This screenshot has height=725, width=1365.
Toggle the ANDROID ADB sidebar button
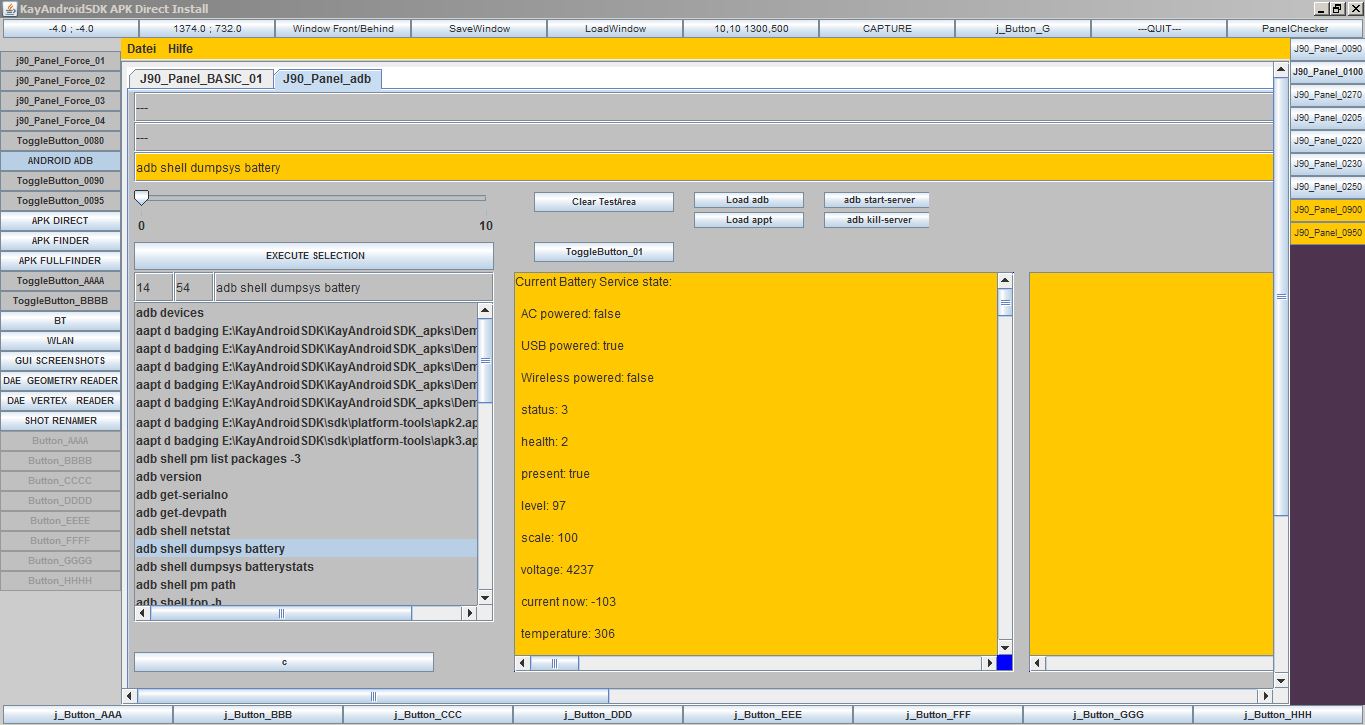tap(60, 161)
